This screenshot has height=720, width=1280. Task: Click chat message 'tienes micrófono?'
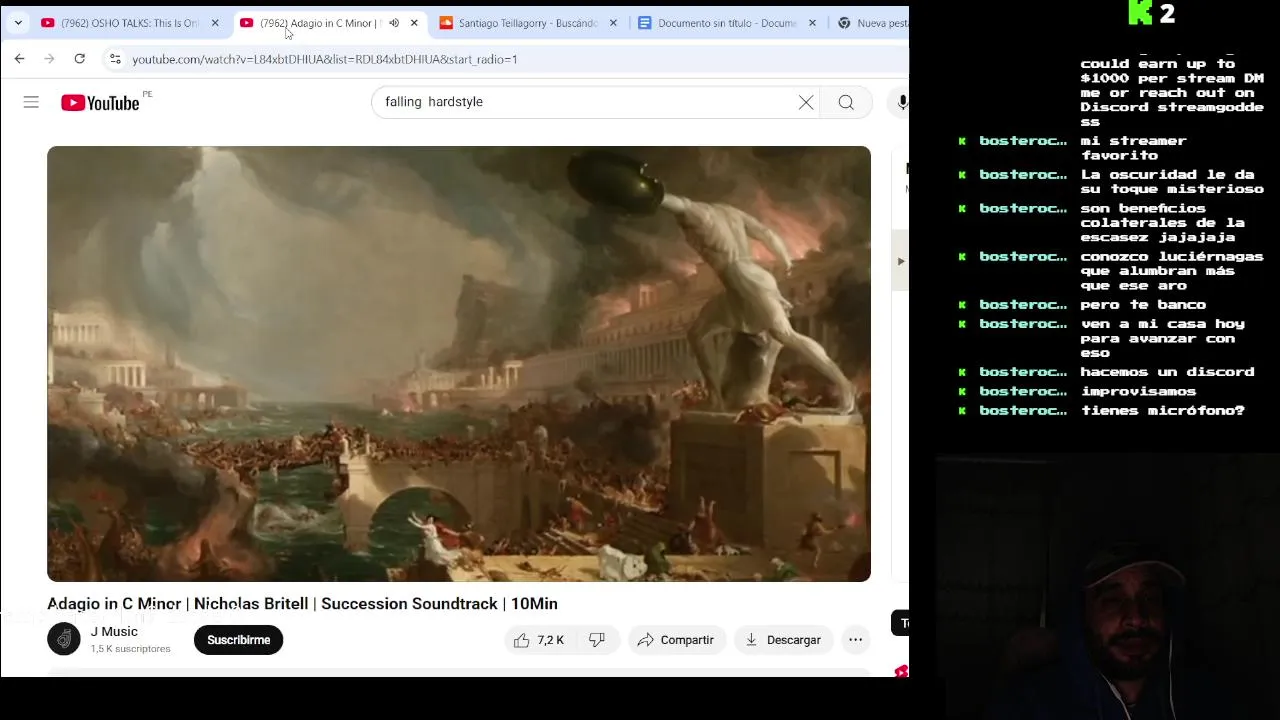point(1162,411)
